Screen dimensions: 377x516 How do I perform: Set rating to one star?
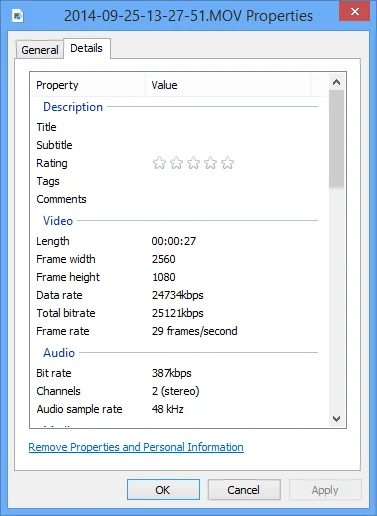pos(159,163)
